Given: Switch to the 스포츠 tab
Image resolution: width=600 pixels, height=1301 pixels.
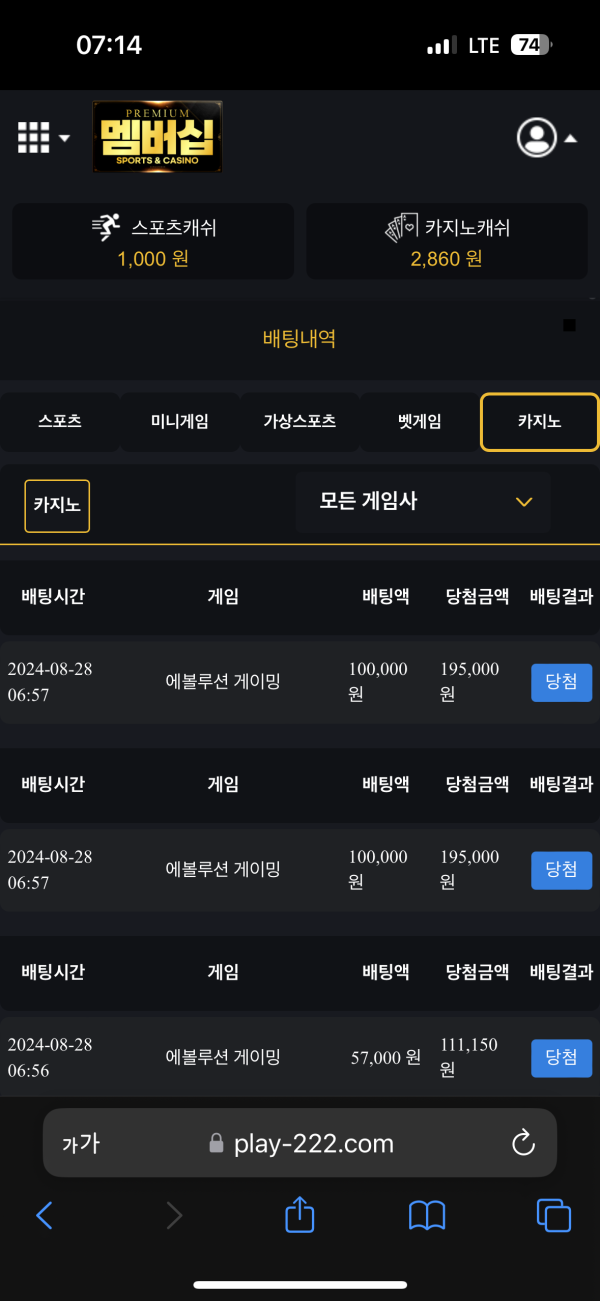Looking at the screenshot, I should [60, 422].
